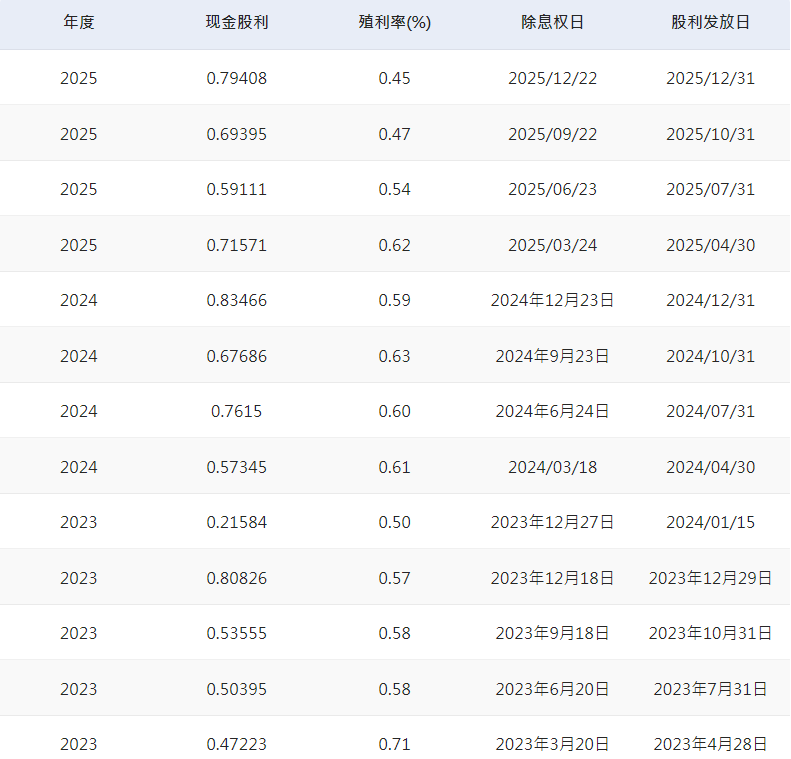Click year 2024 in 2024/03/18 row

(x=79, y=467)
